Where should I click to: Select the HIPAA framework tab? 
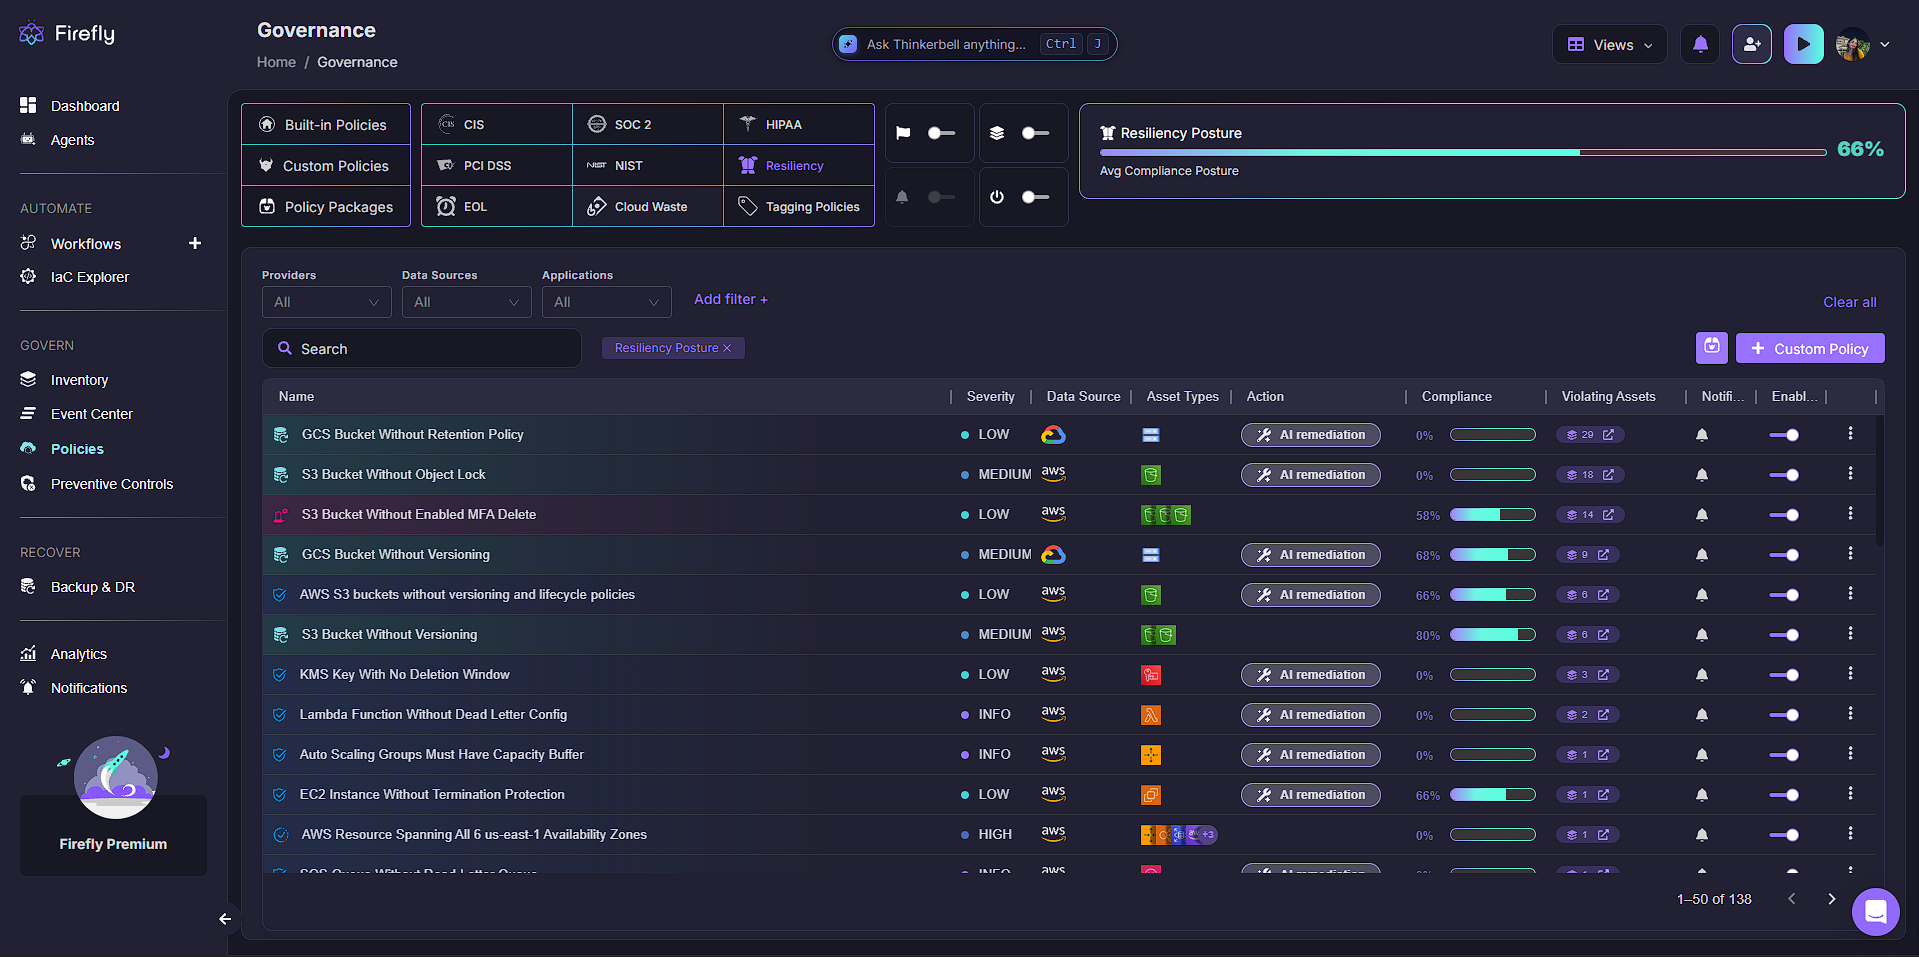(799, 124)
